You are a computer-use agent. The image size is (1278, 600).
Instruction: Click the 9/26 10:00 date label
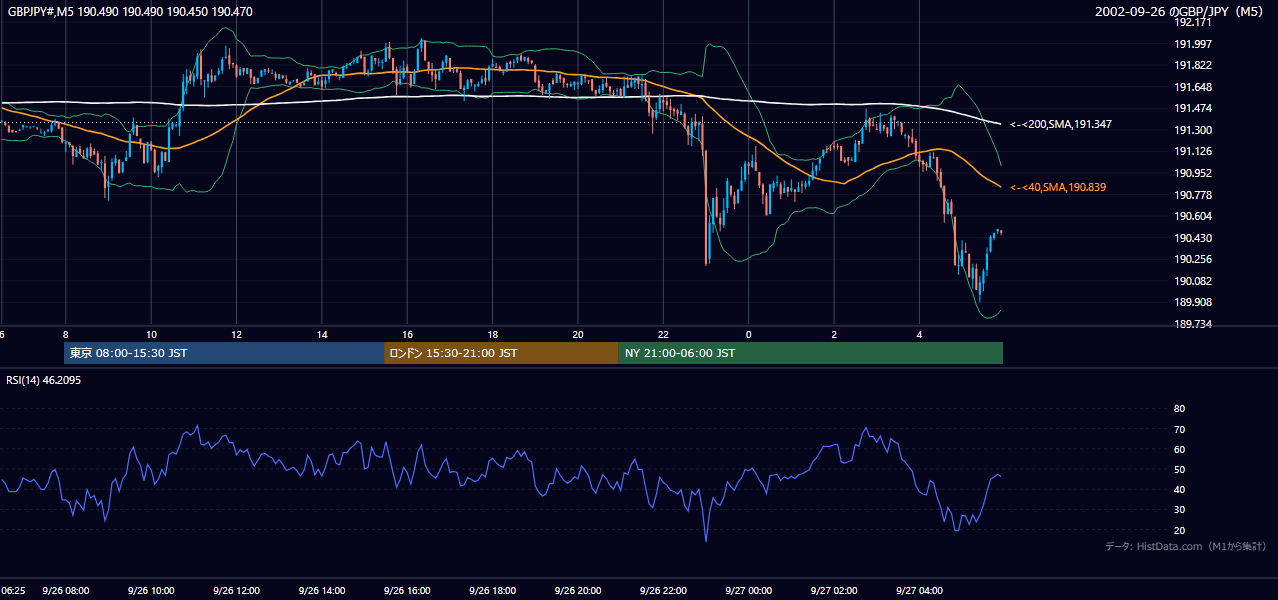click(x=151, y=591)
